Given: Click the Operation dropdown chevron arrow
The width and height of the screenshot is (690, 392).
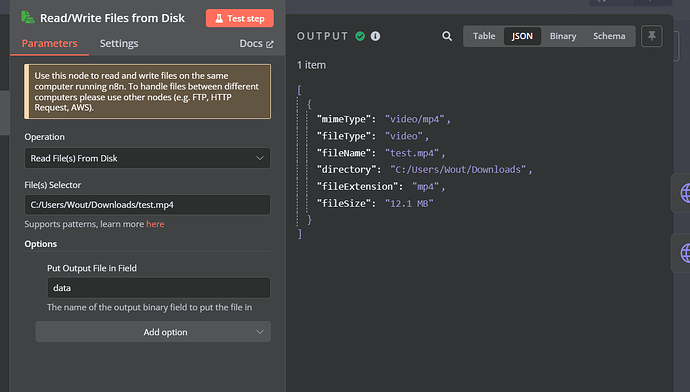Looking at the screenshot, I should coord(260,158).
